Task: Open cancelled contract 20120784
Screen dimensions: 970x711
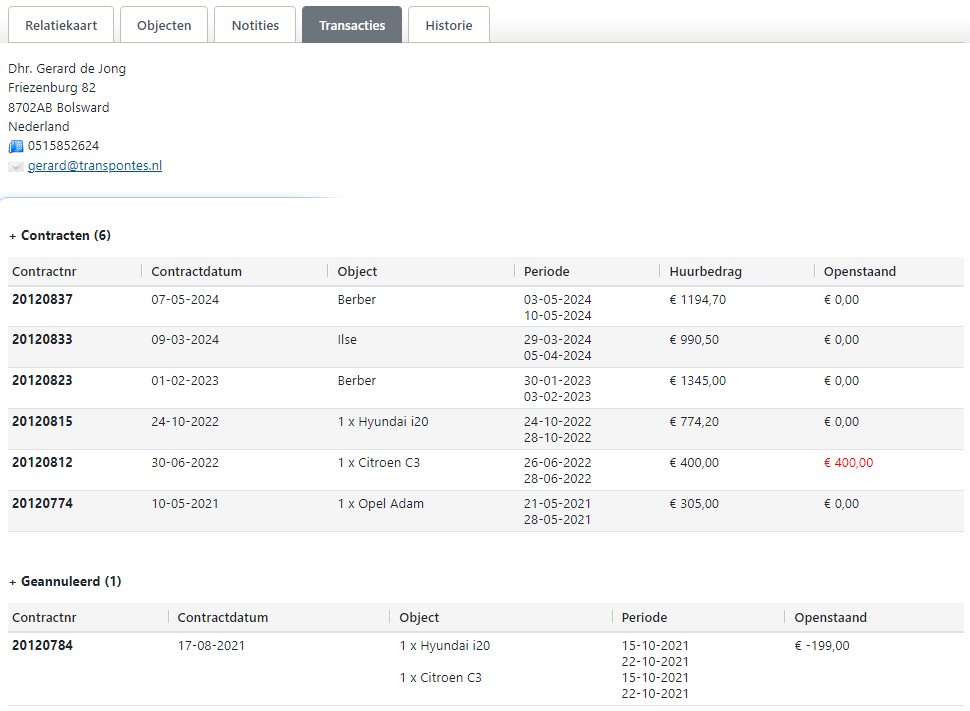Action: point(42,646)
